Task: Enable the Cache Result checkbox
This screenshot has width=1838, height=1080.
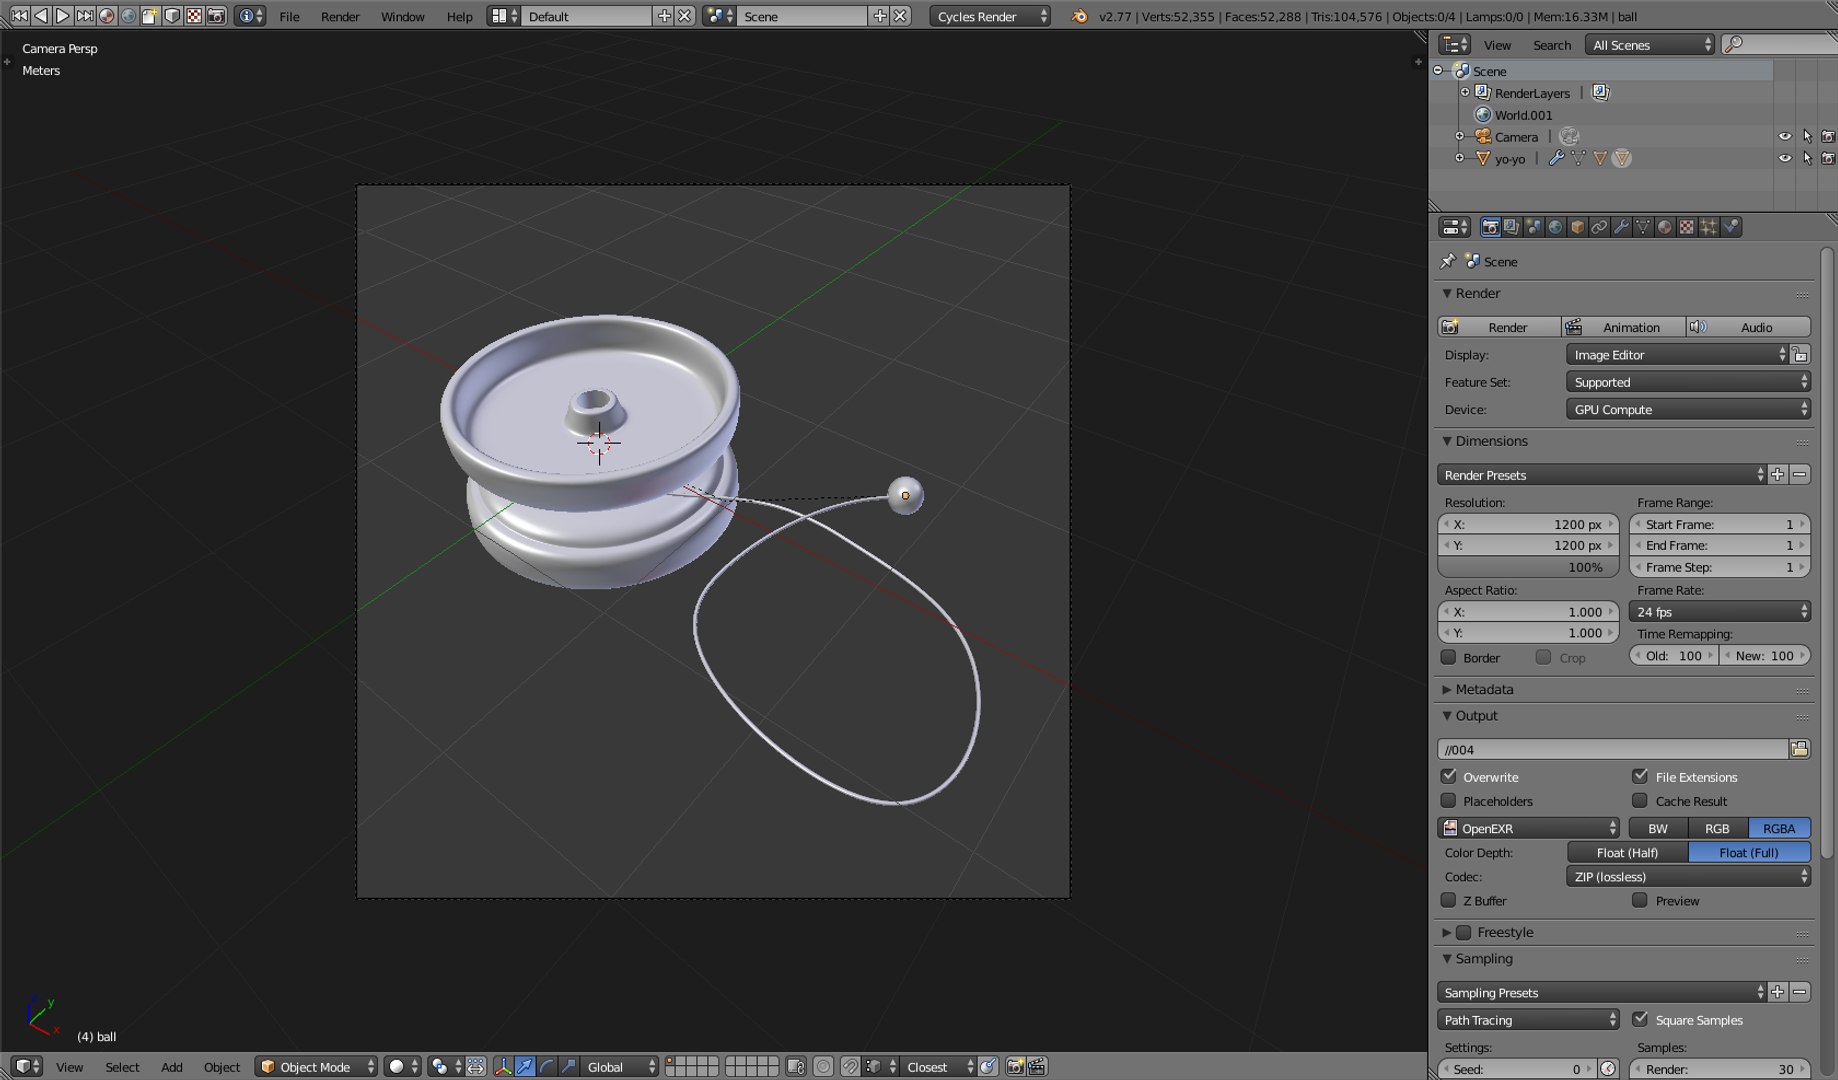Action: [x=1640, y=800]
